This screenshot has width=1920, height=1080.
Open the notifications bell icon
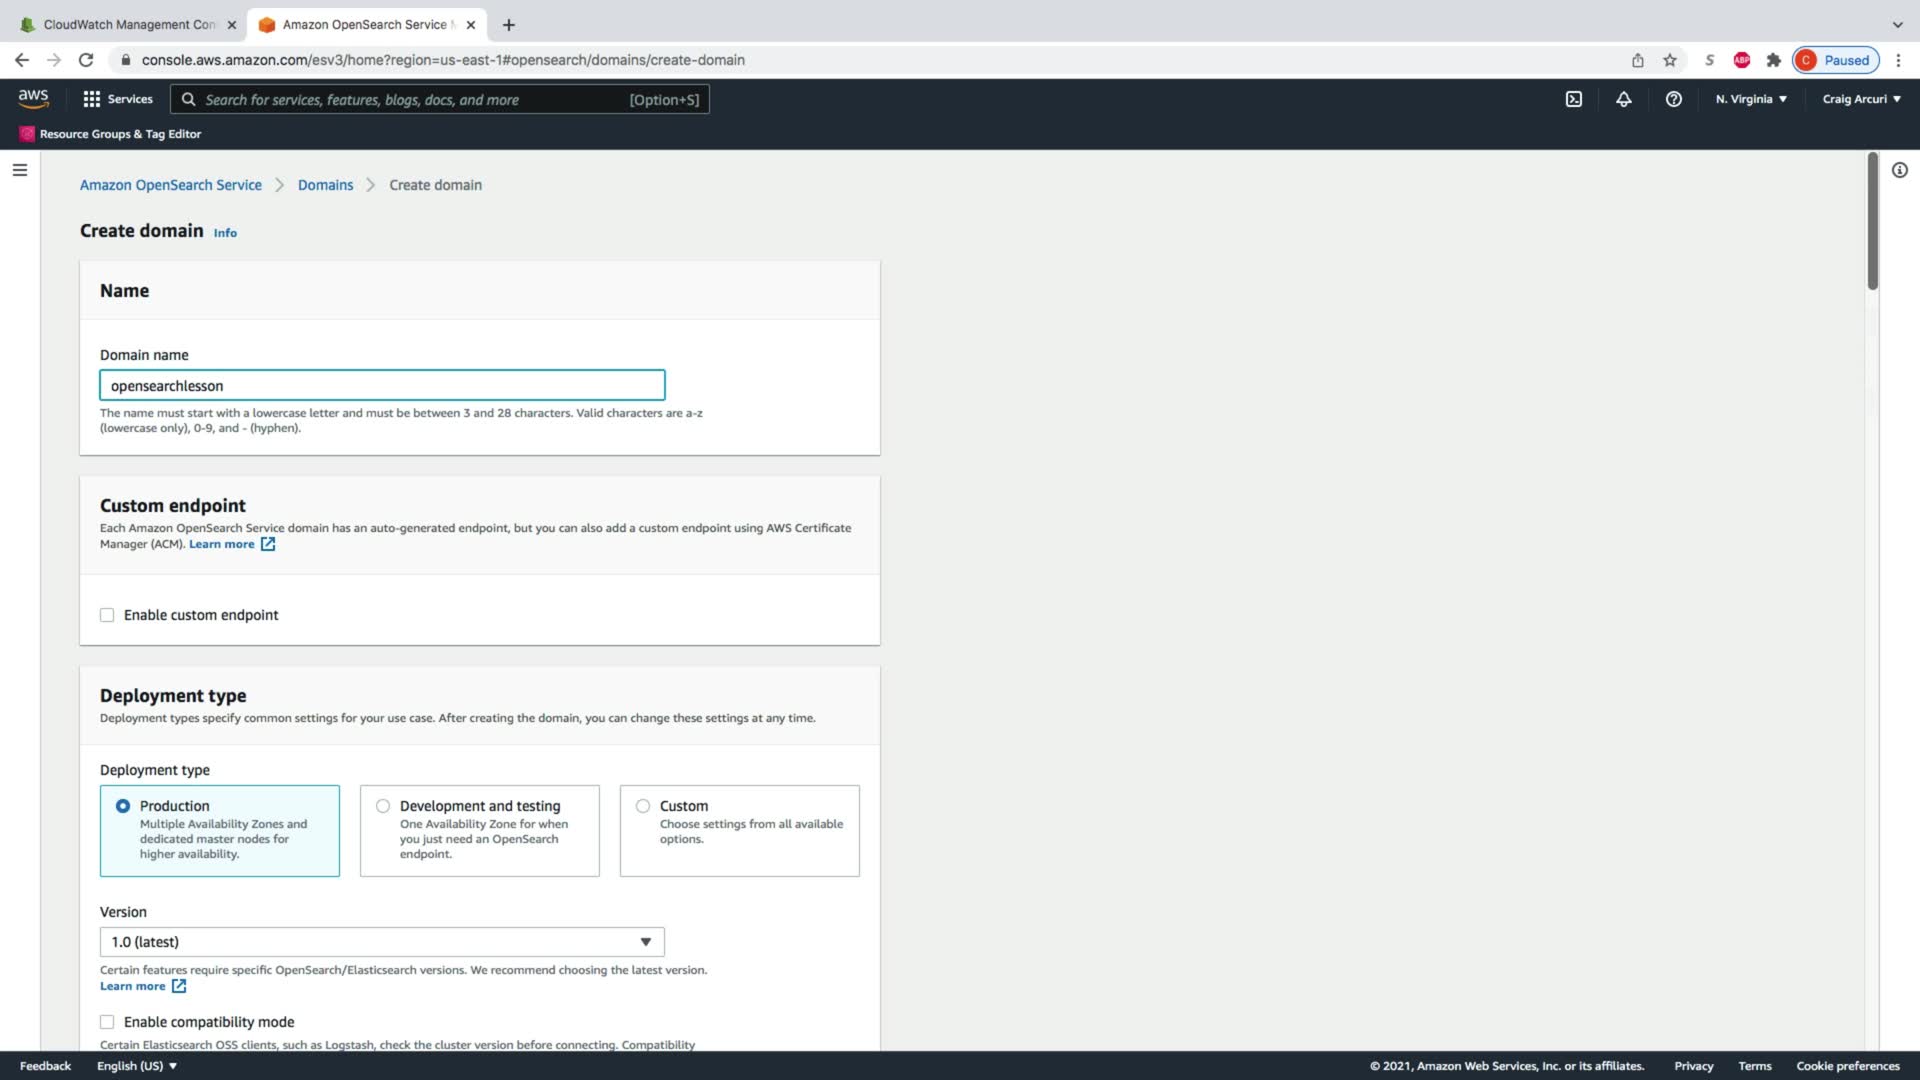[1623, 99]
